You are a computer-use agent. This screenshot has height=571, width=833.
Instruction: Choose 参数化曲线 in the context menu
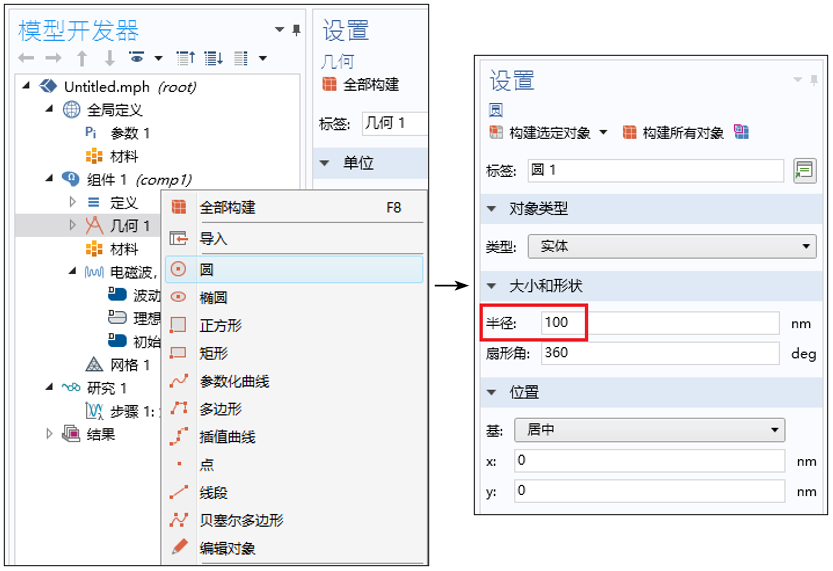pos(294,381)
